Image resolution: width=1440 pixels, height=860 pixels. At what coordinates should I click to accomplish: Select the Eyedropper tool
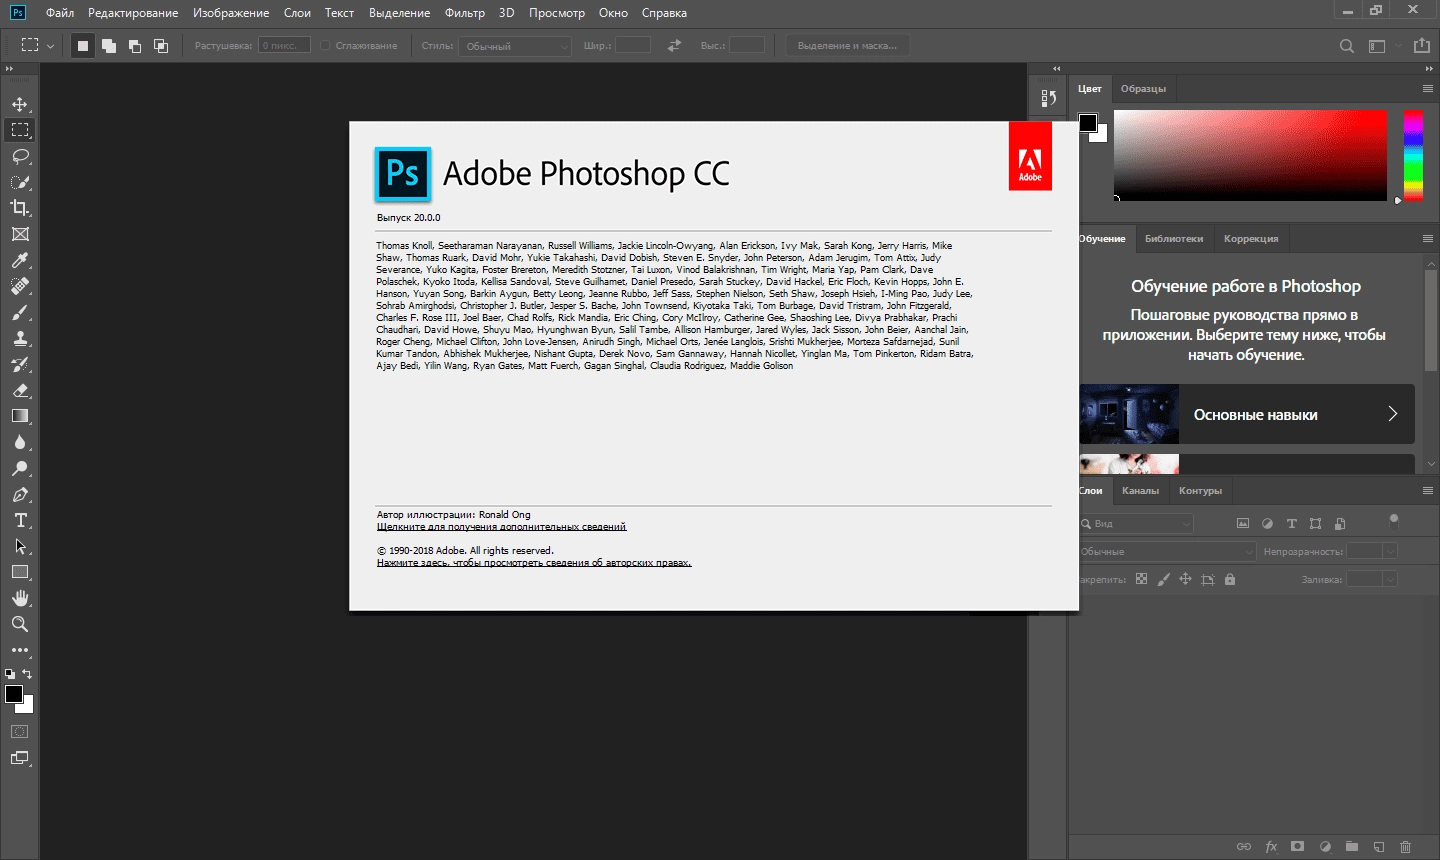20,260
